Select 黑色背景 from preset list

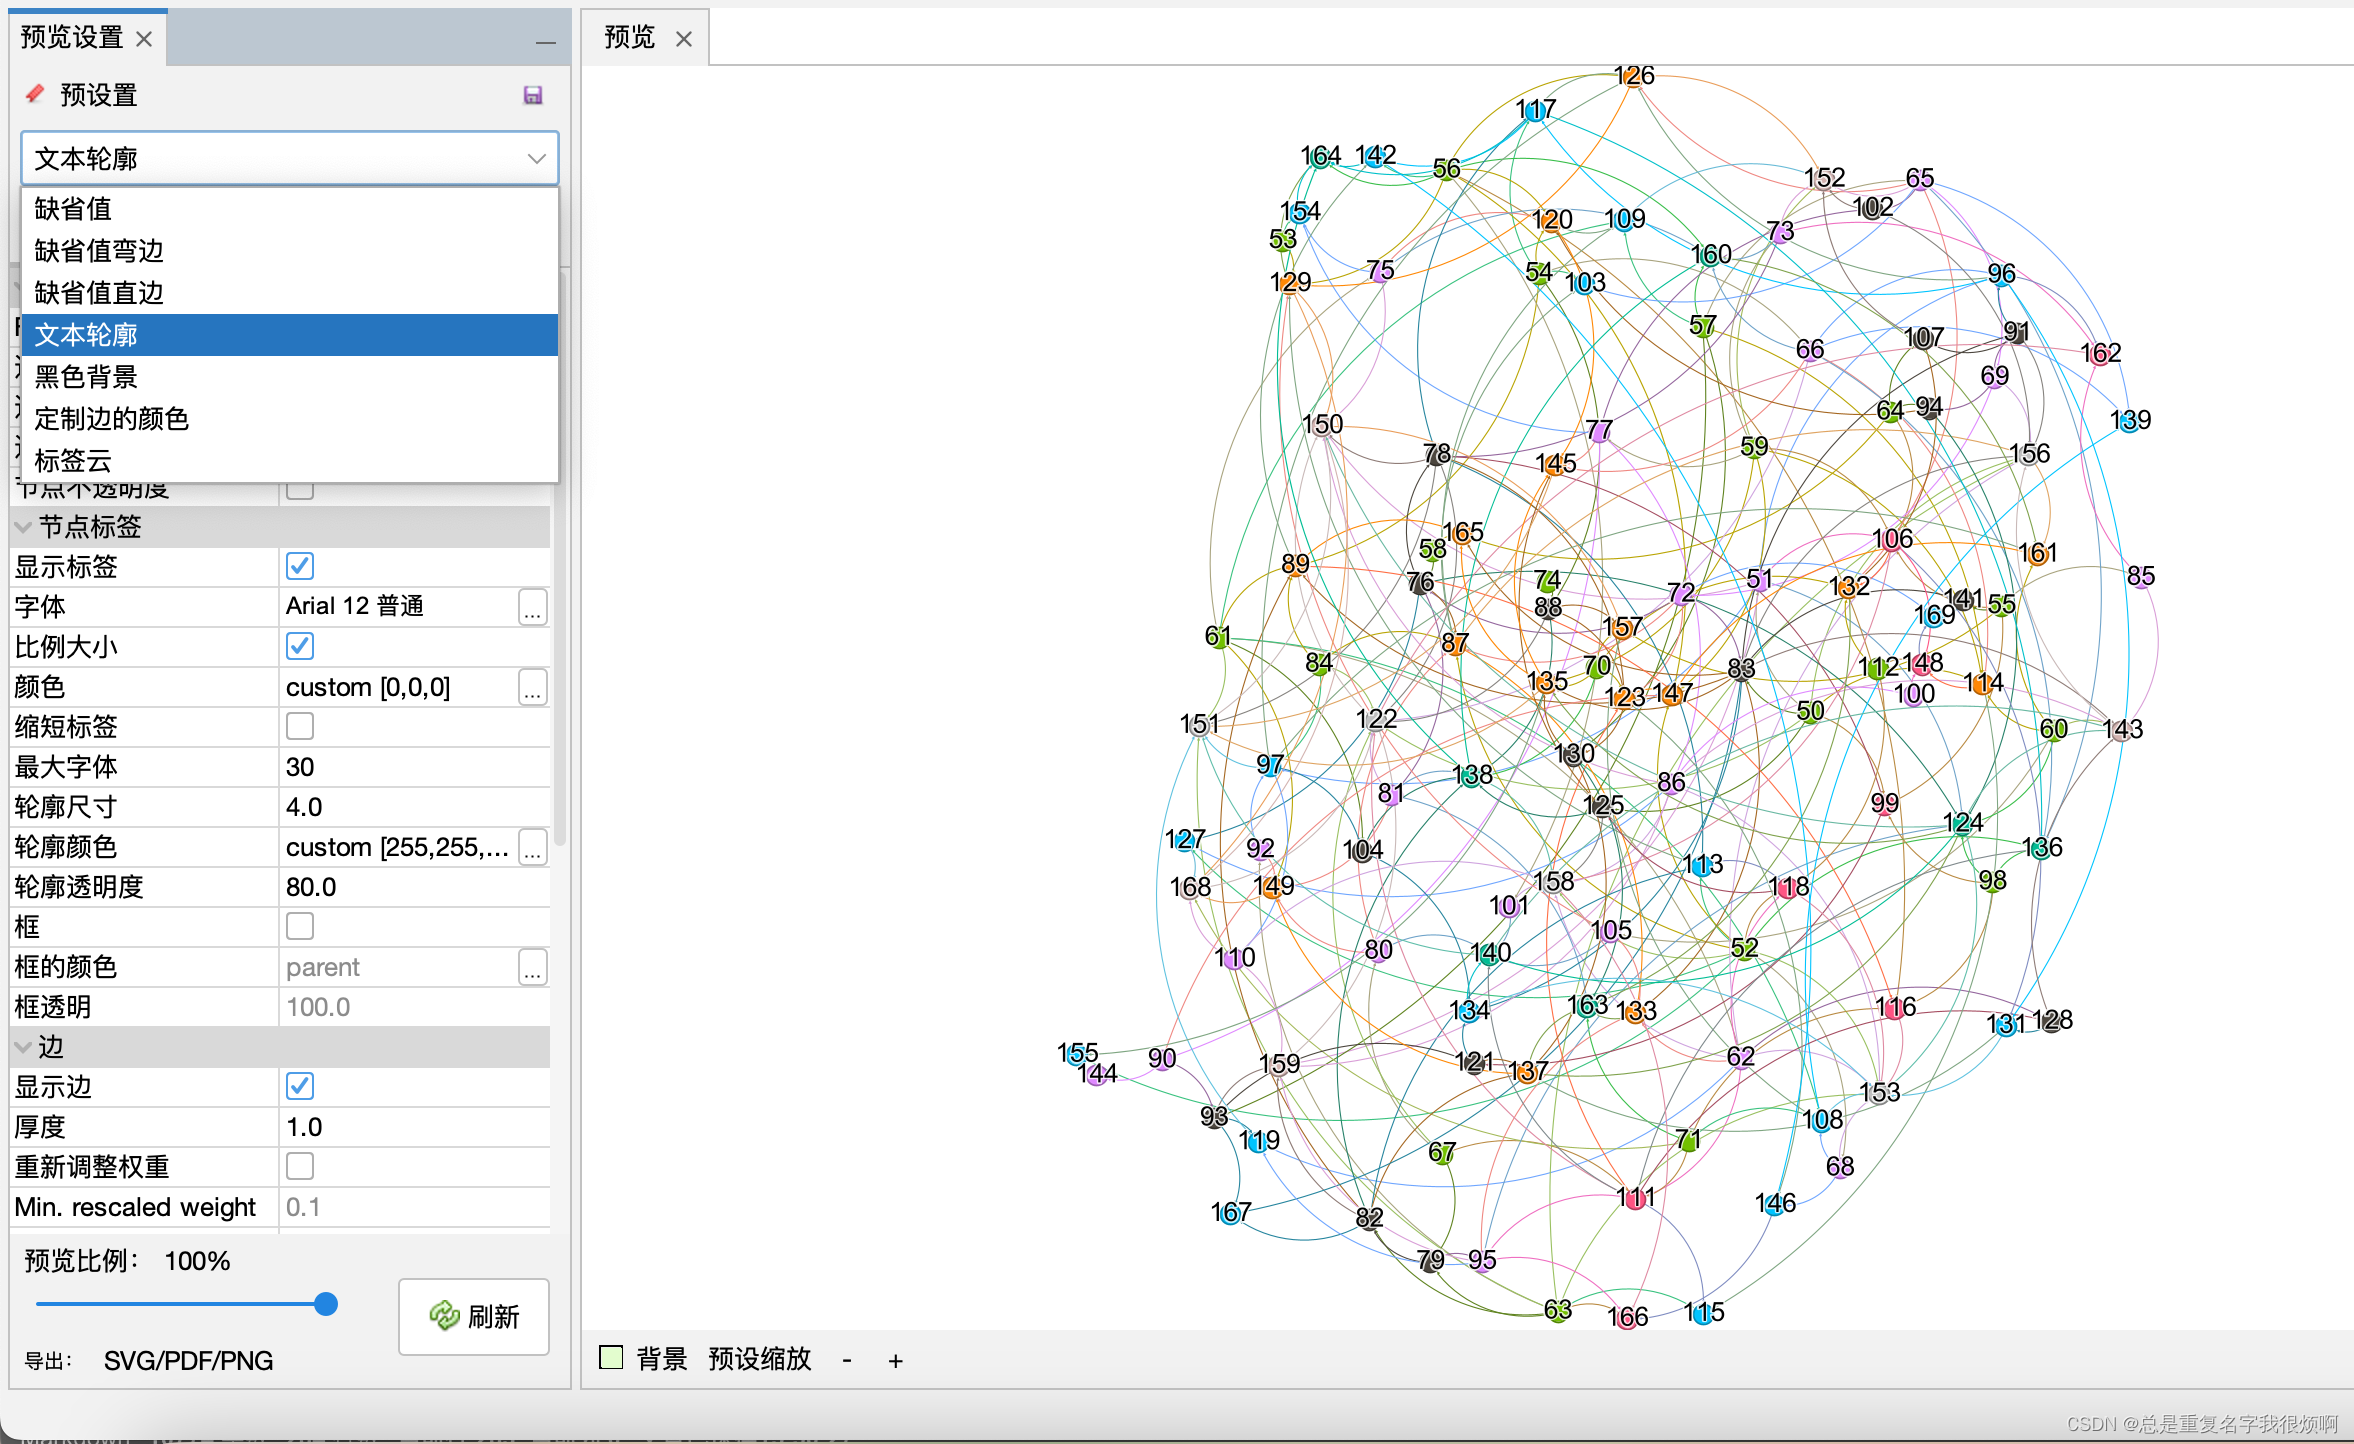point(86,377)
